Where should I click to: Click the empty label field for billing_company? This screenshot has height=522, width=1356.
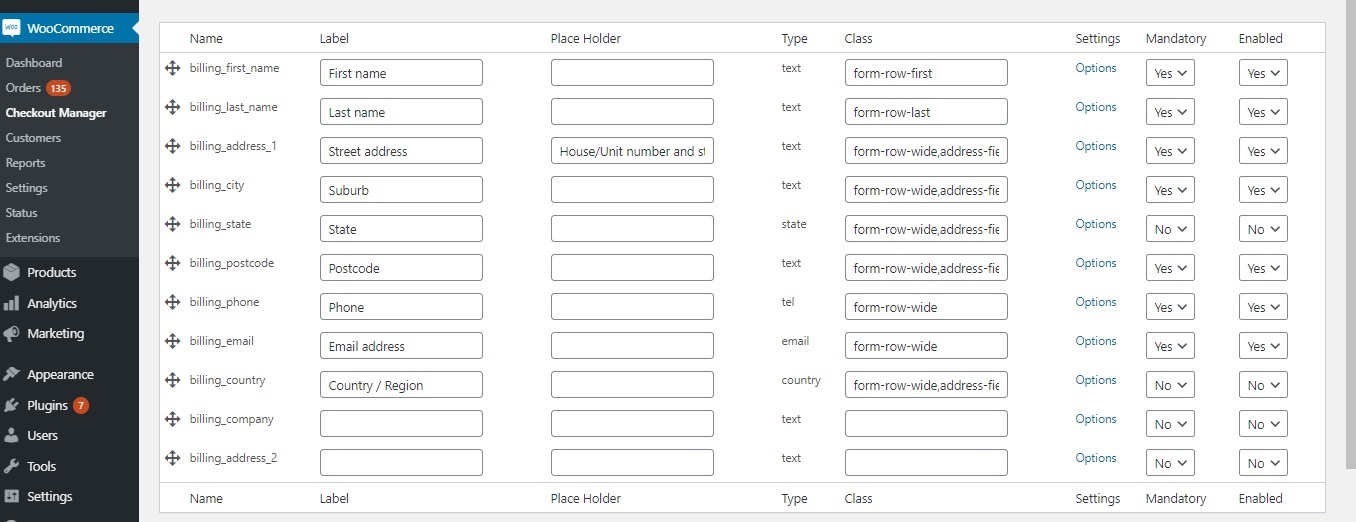click(401, 424)
